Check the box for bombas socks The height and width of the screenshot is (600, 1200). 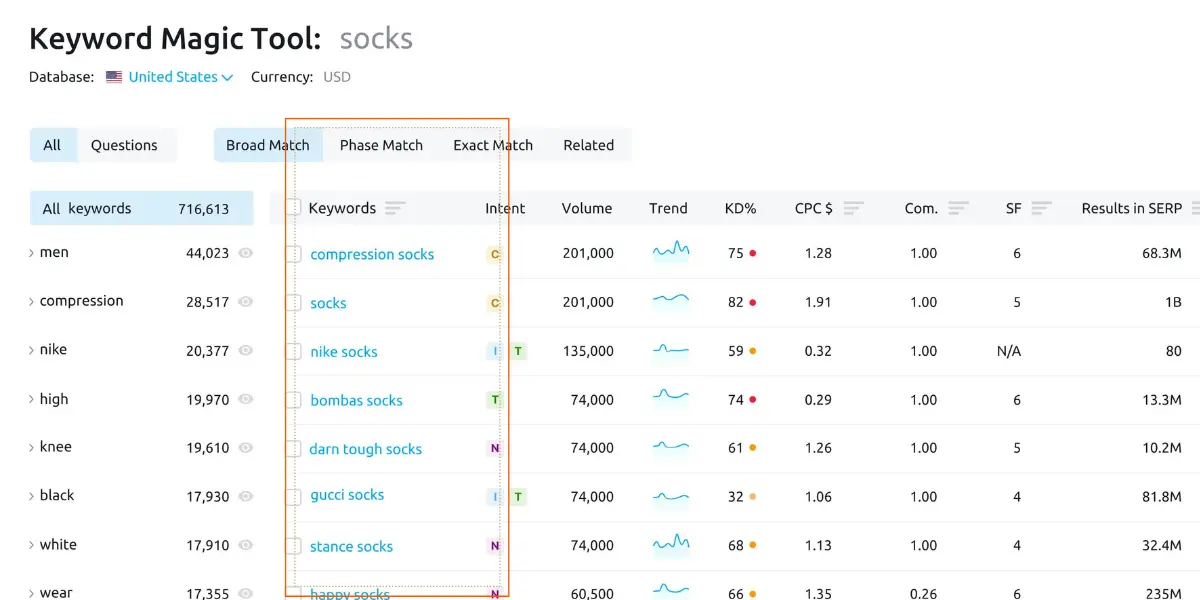click(293, 400)
